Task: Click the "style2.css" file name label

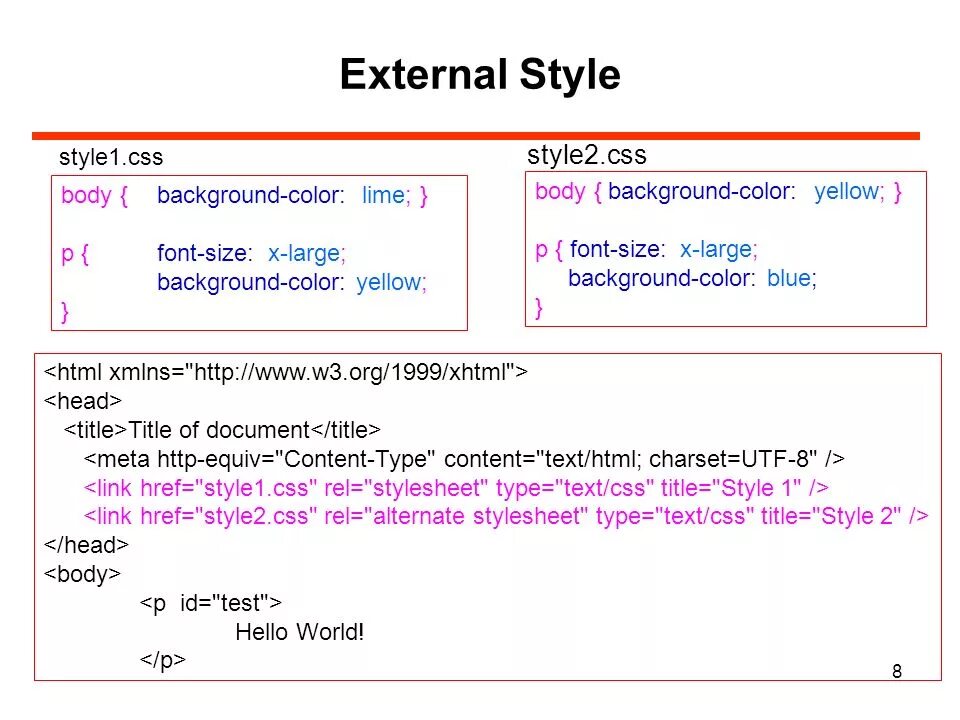Action: 587,154
